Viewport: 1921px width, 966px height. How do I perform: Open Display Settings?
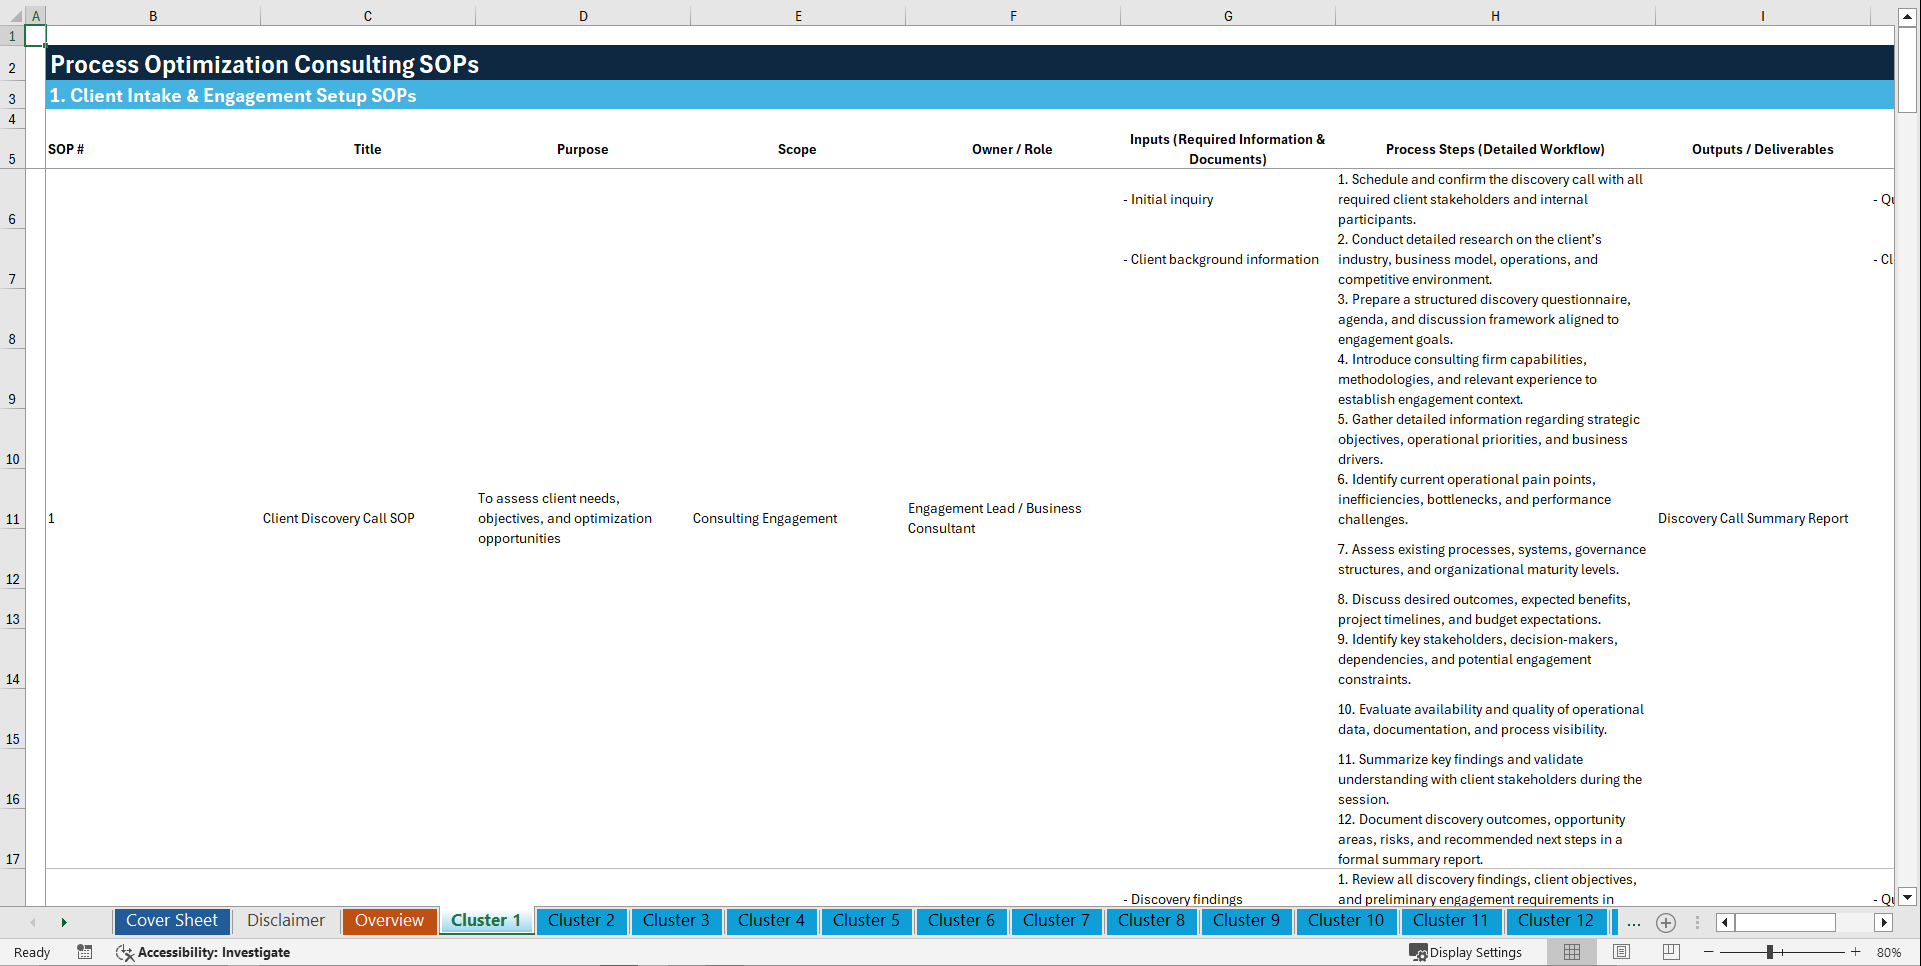(x=1466, y=952)
